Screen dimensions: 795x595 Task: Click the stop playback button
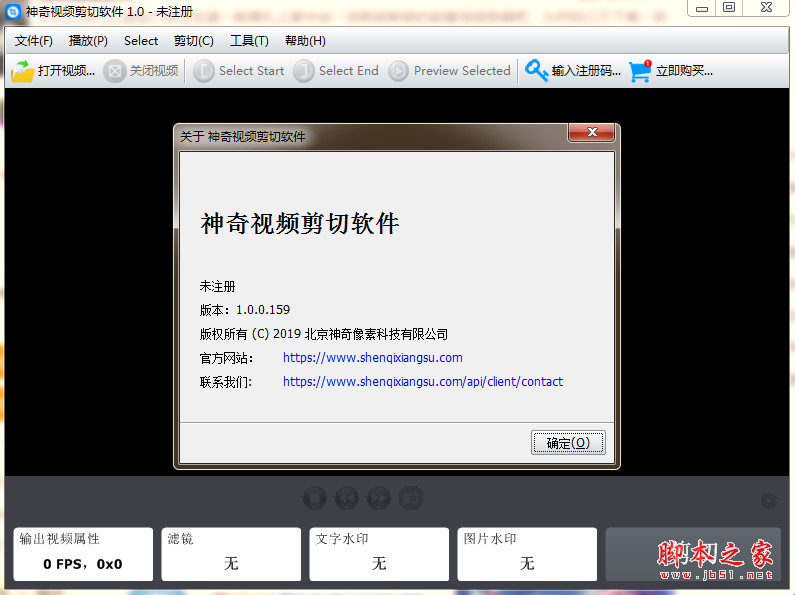point(315,498)
